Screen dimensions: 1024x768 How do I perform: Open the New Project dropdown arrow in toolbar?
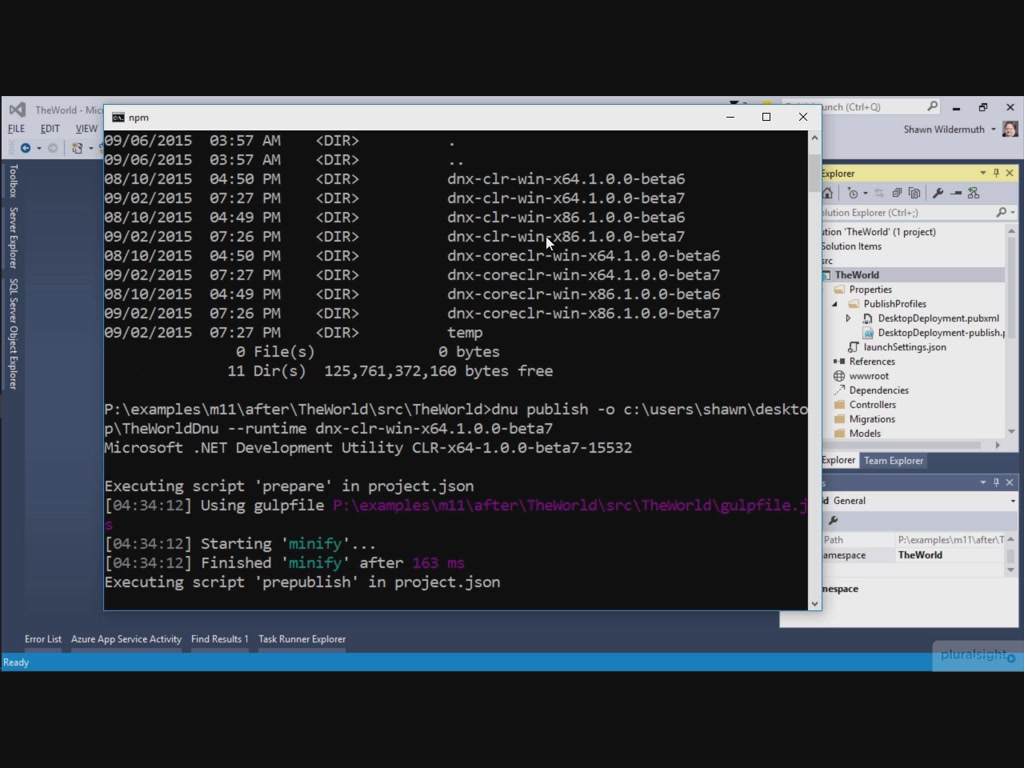point(91,148)
